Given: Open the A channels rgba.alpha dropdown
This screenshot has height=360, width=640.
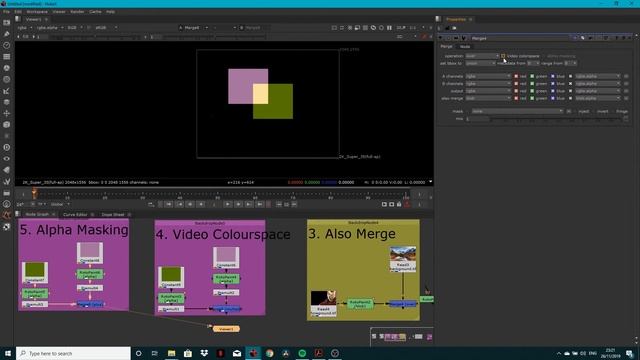Looking at the screenshot, I should pyautogui.click(x=598, y=76).
